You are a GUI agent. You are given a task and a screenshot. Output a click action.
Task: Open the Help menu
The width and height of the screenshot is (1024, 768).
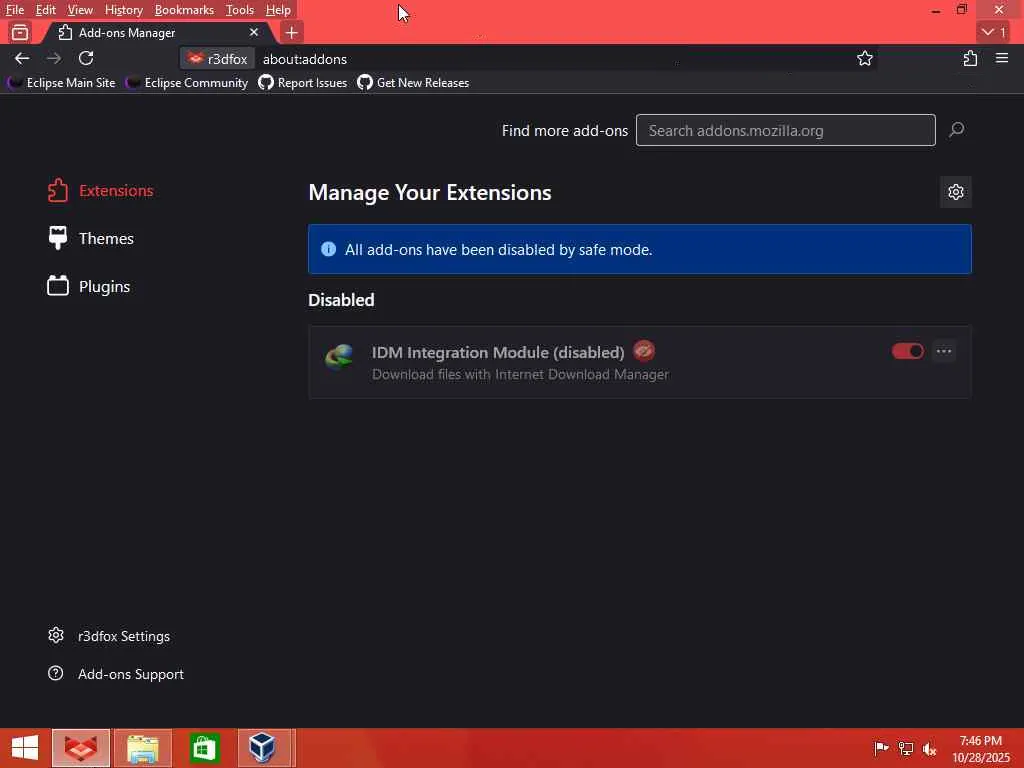(x=278, y=10)
